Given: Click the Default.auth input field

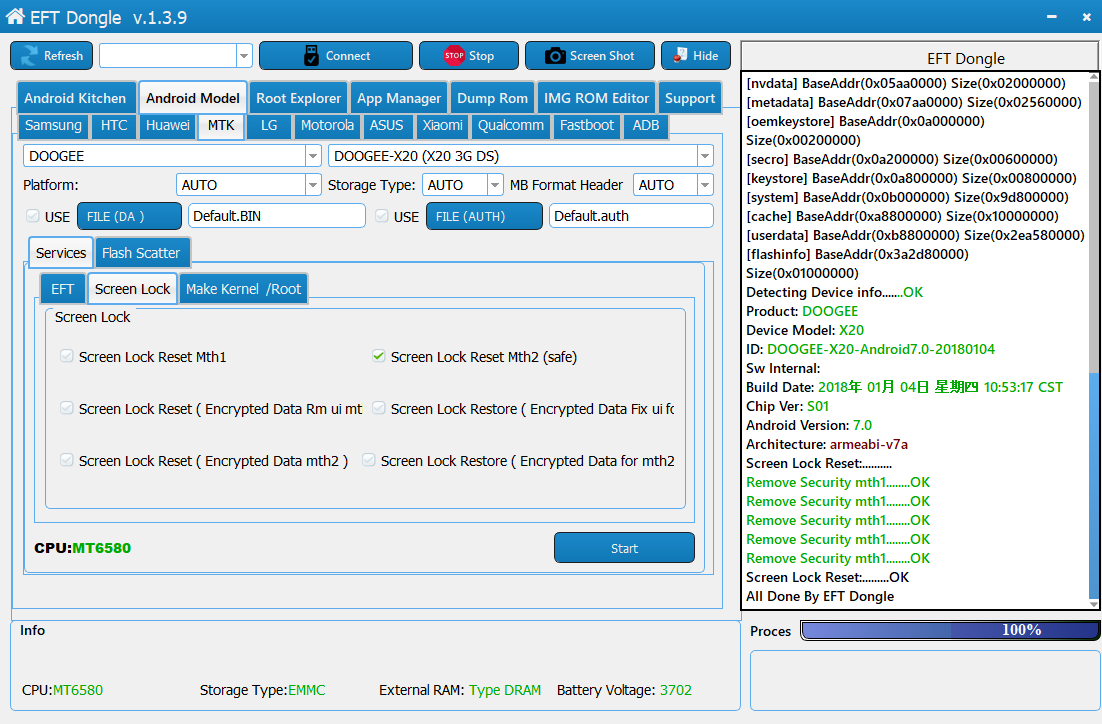Looking at the screenshot, I should click(x=631, y=216).
